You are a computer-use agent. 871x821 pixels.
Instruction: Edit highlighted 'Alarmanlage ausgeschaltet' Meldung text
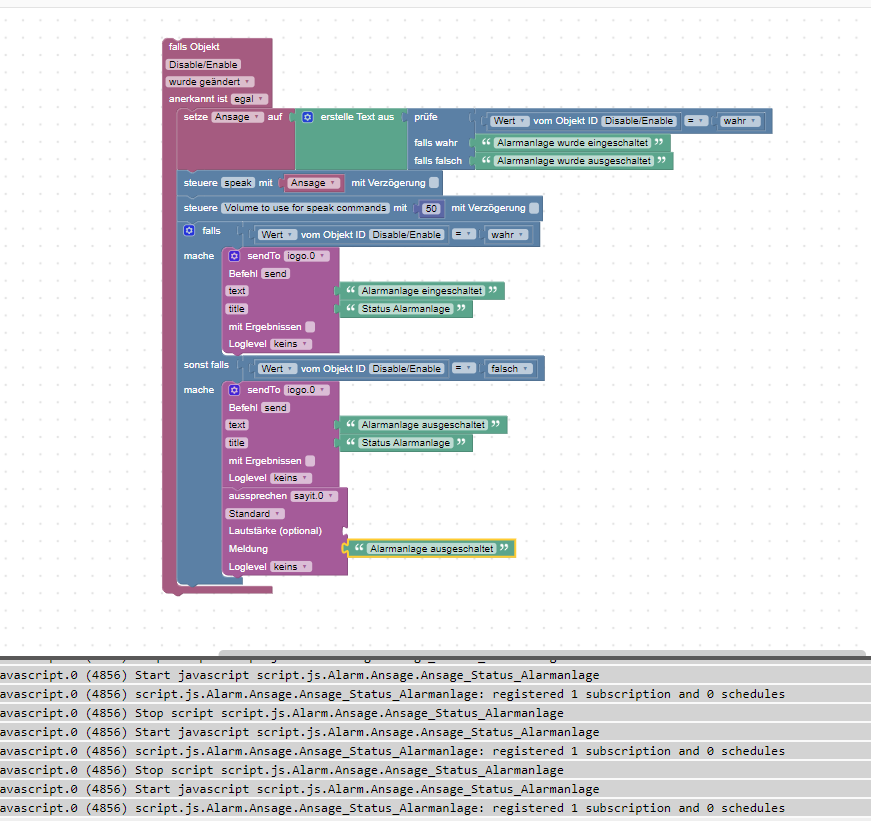coord(432,549)
